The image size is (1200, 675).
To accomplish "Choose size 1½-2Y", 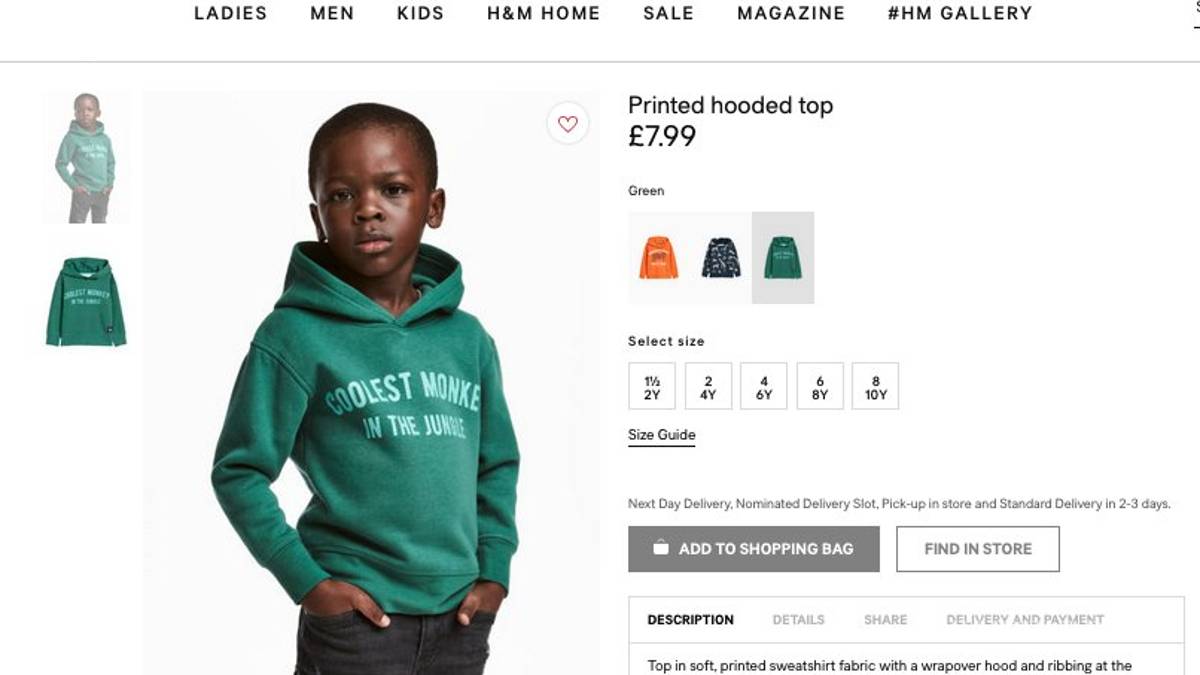I will pos(652,387).
